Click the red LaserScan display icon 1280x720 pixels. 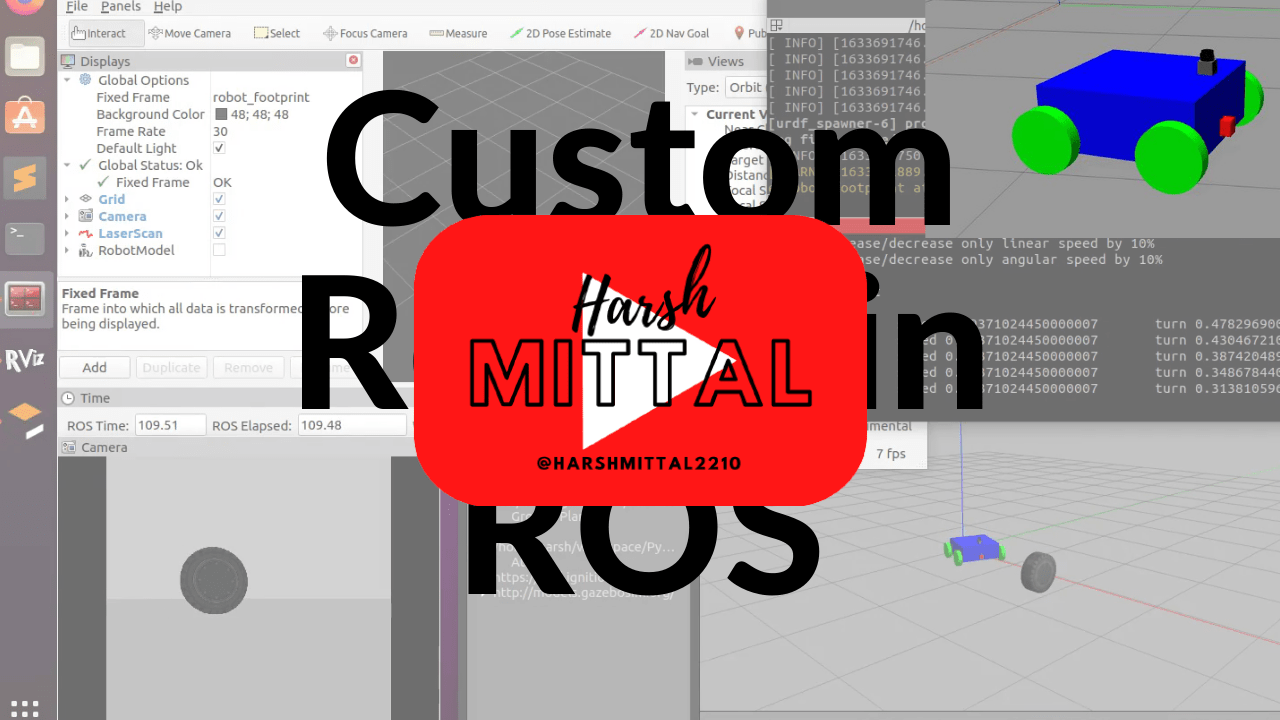click(85, 233)
